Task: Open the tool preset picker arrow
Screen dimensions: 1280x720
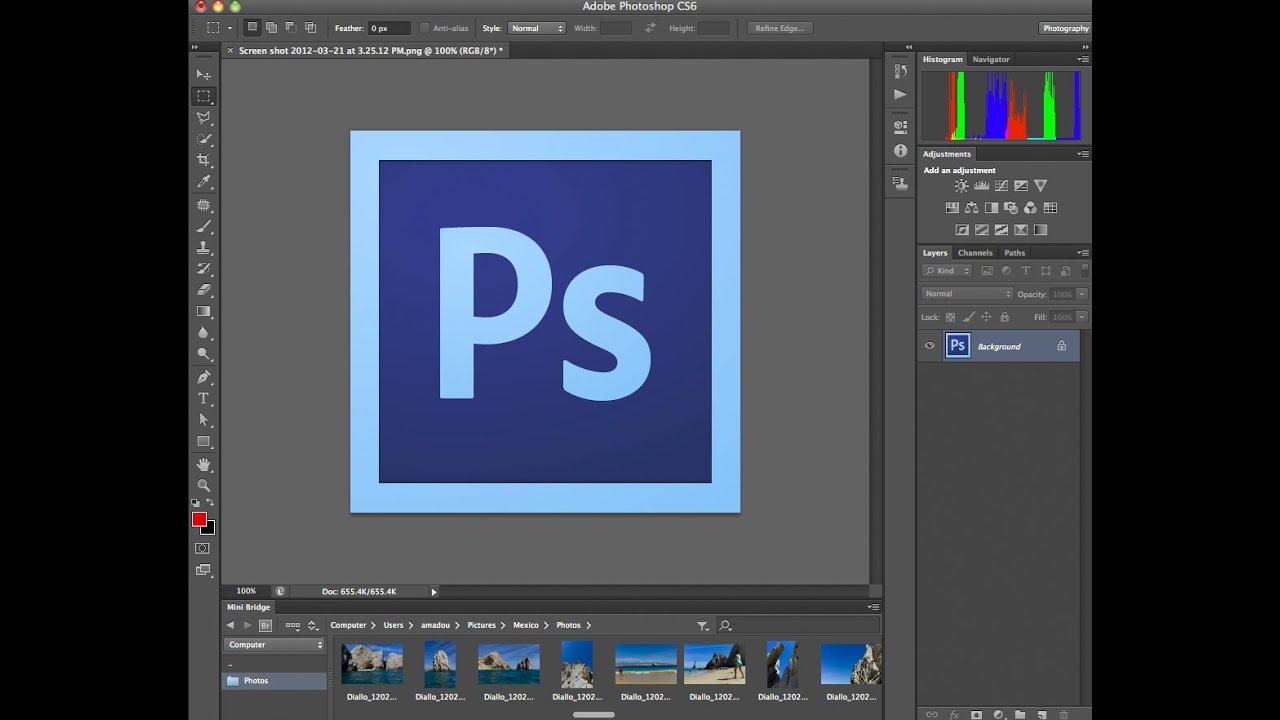Action: [230, 28]
